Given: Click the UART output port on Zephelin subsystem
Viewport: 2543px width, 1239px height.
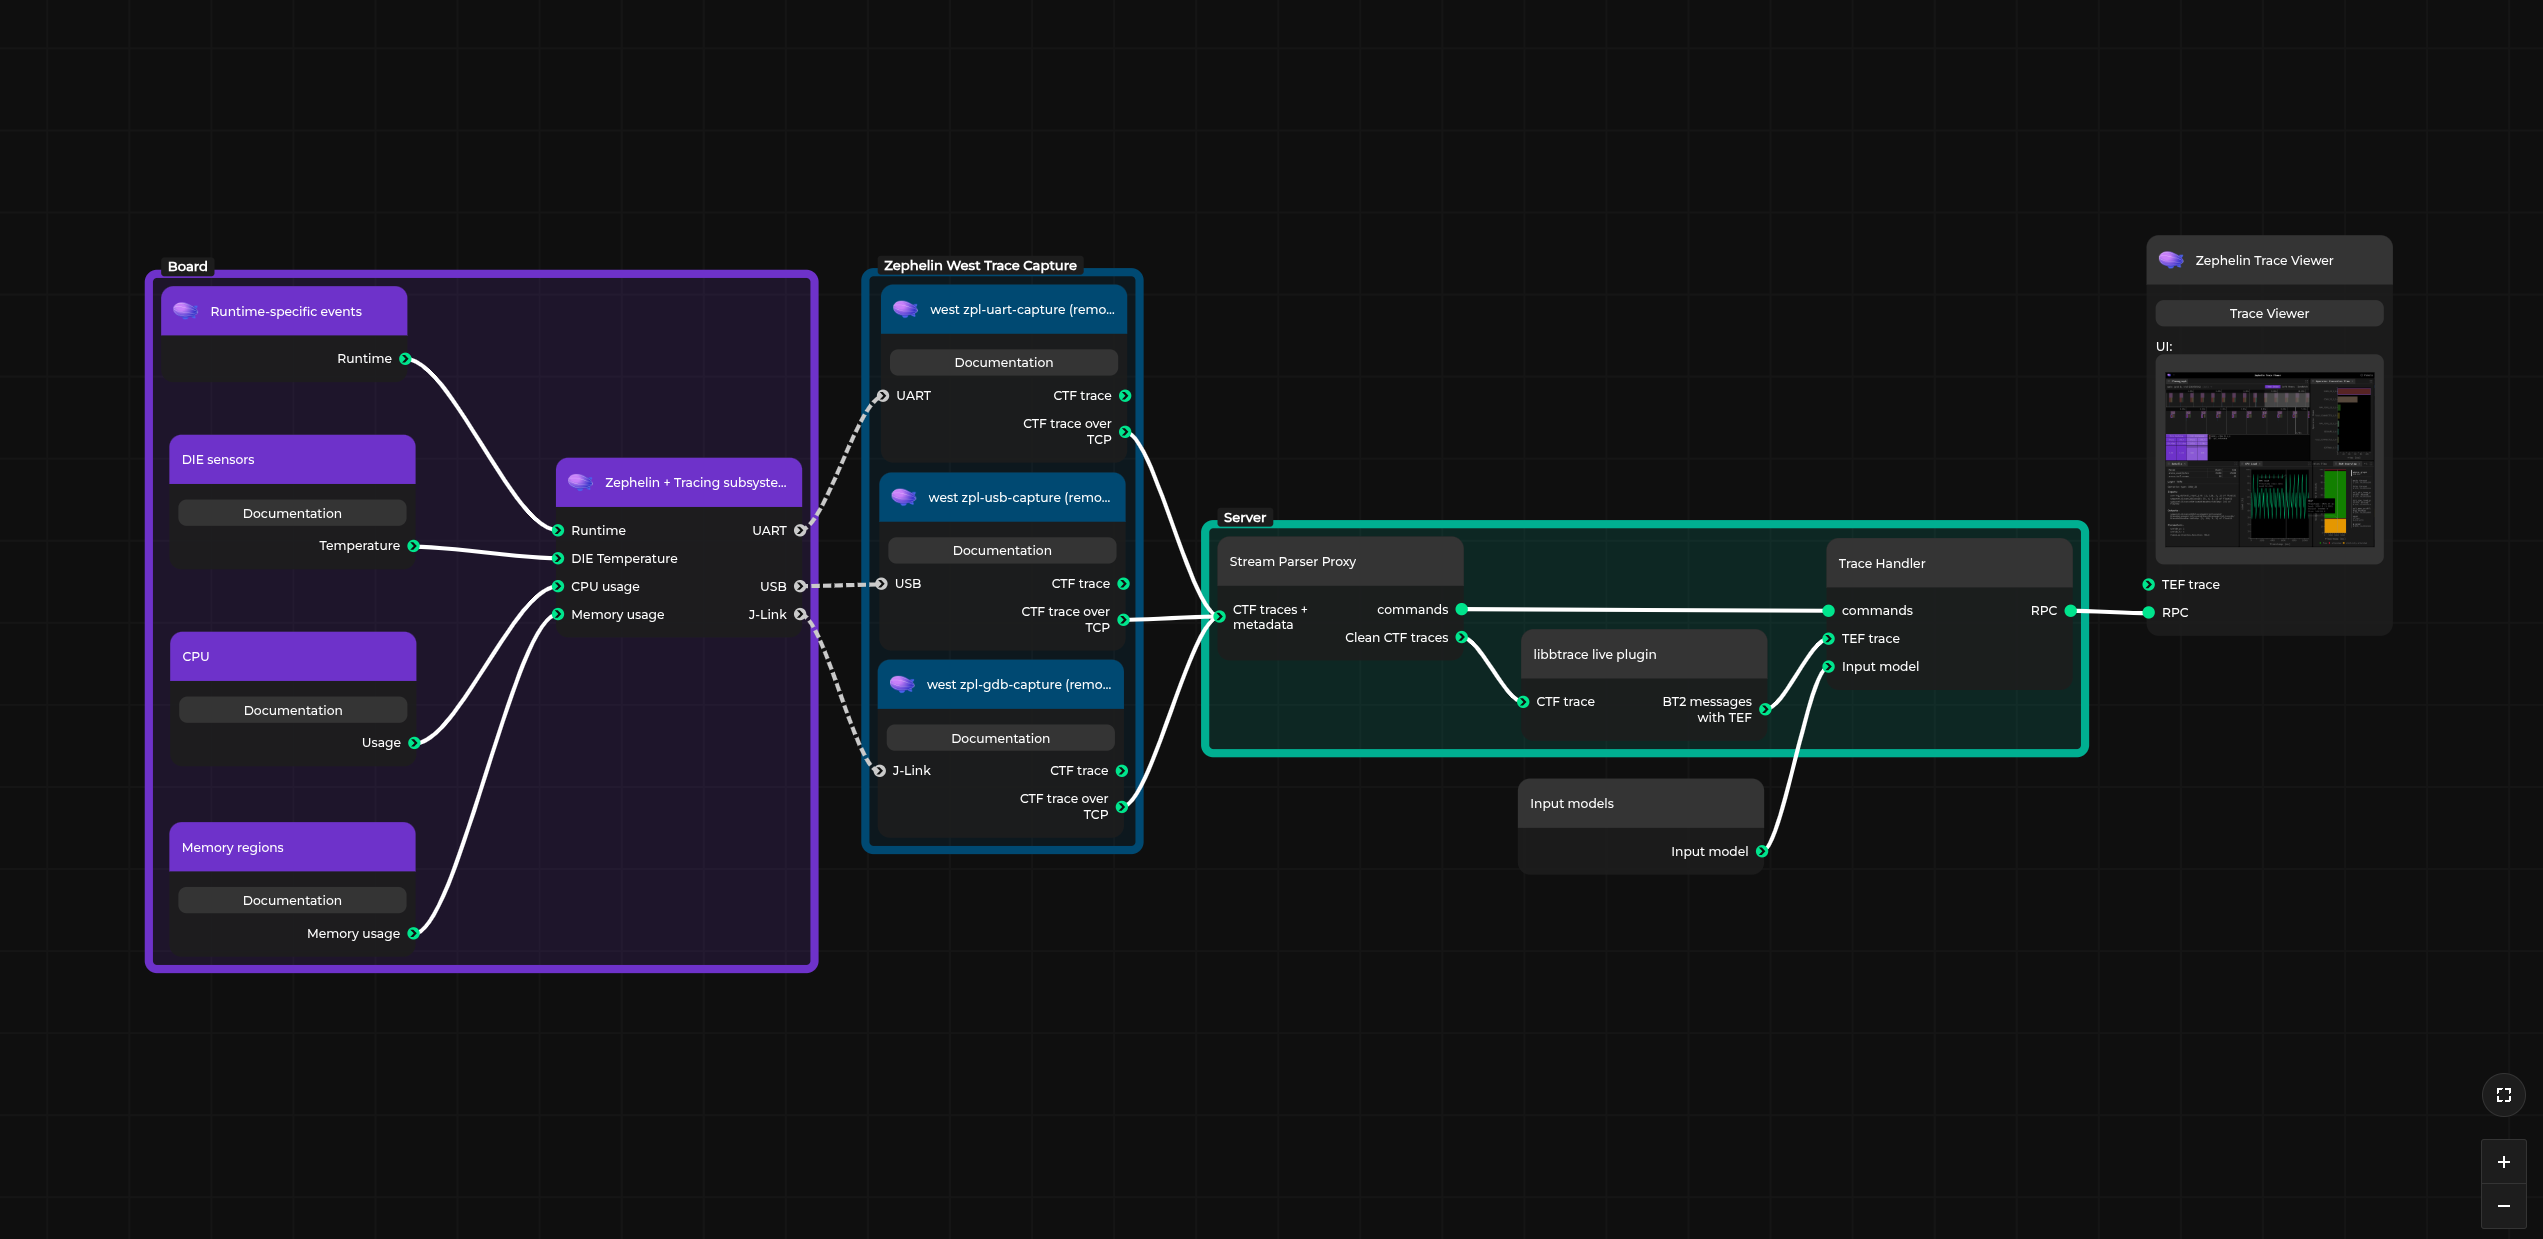Looking at the screenshot, I should [800, 531].
